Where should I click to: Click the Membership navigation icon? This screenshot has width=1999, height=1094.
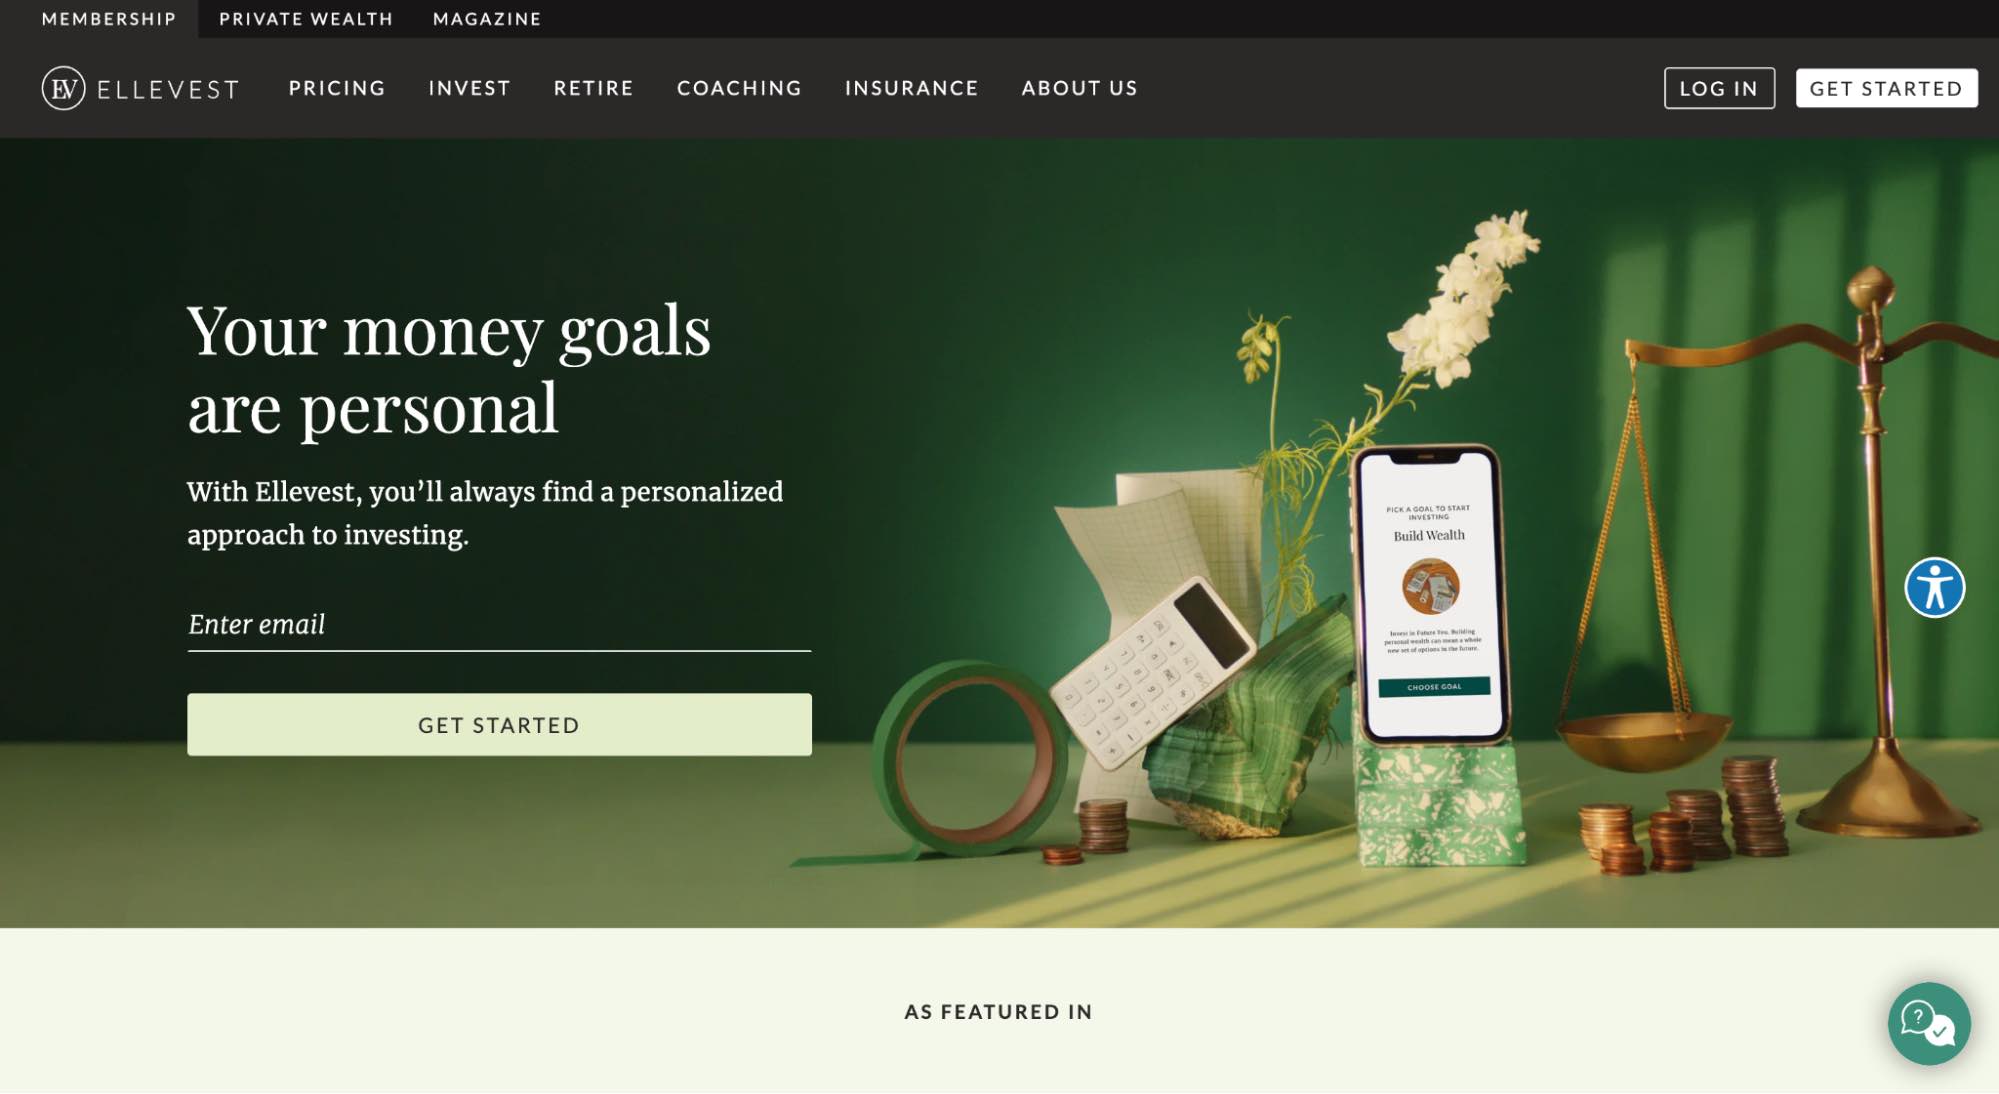click(x=108, y=18)
